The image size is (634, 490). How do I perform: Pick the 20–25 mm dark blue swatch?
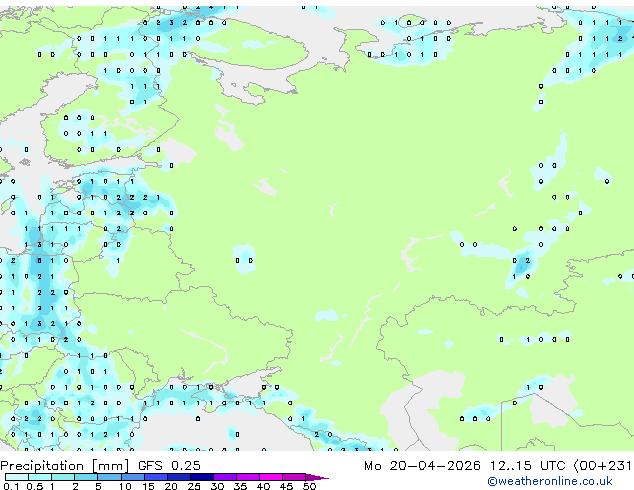[178, 477]
